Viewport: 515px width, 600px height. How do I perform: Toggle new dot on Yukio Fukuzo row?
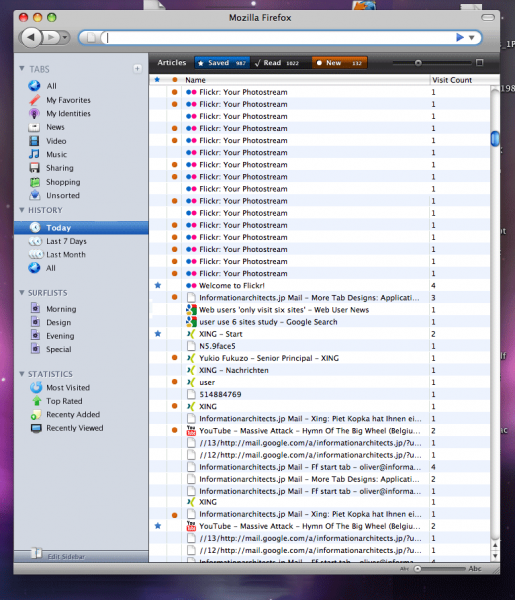[174, 358]
